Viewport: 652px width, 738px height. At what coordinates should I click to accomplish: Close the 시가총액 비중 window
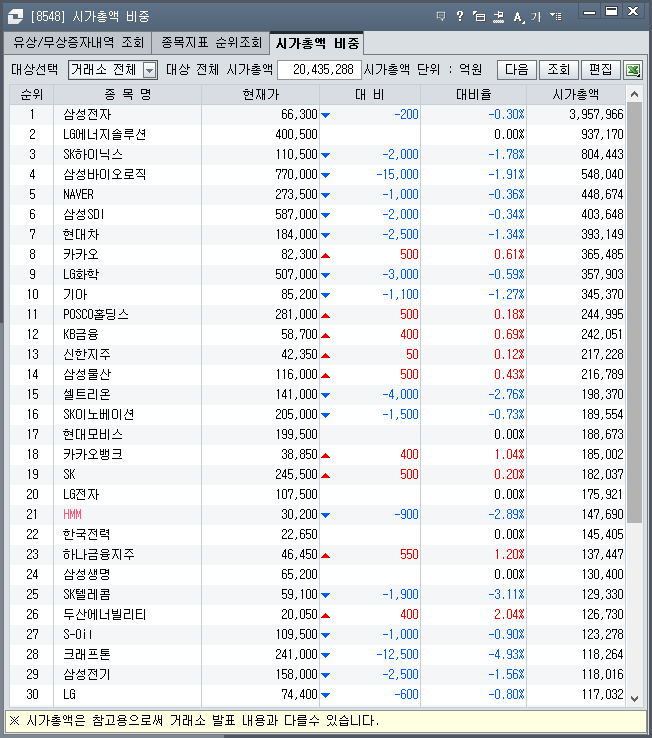633,11
